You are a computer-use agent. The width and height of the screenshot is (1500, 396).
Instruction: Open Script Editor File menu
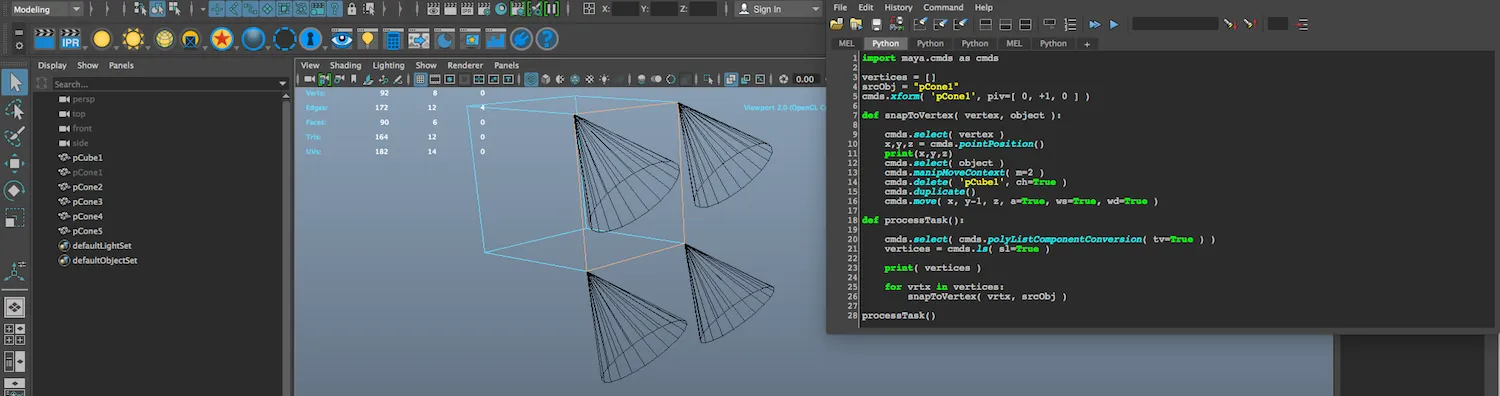click(x=840, y=7)
